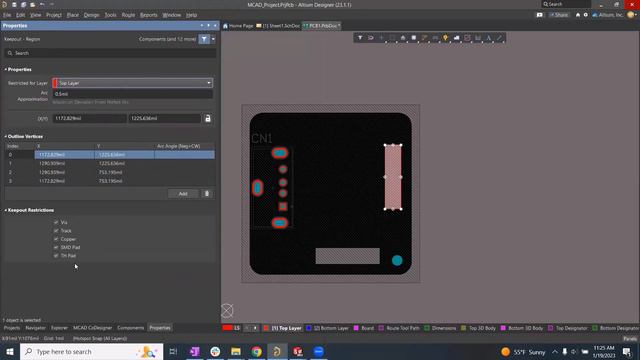Click the Add vertex button
The width and height of the screenshot is (640, 360).
coord(183,193)
